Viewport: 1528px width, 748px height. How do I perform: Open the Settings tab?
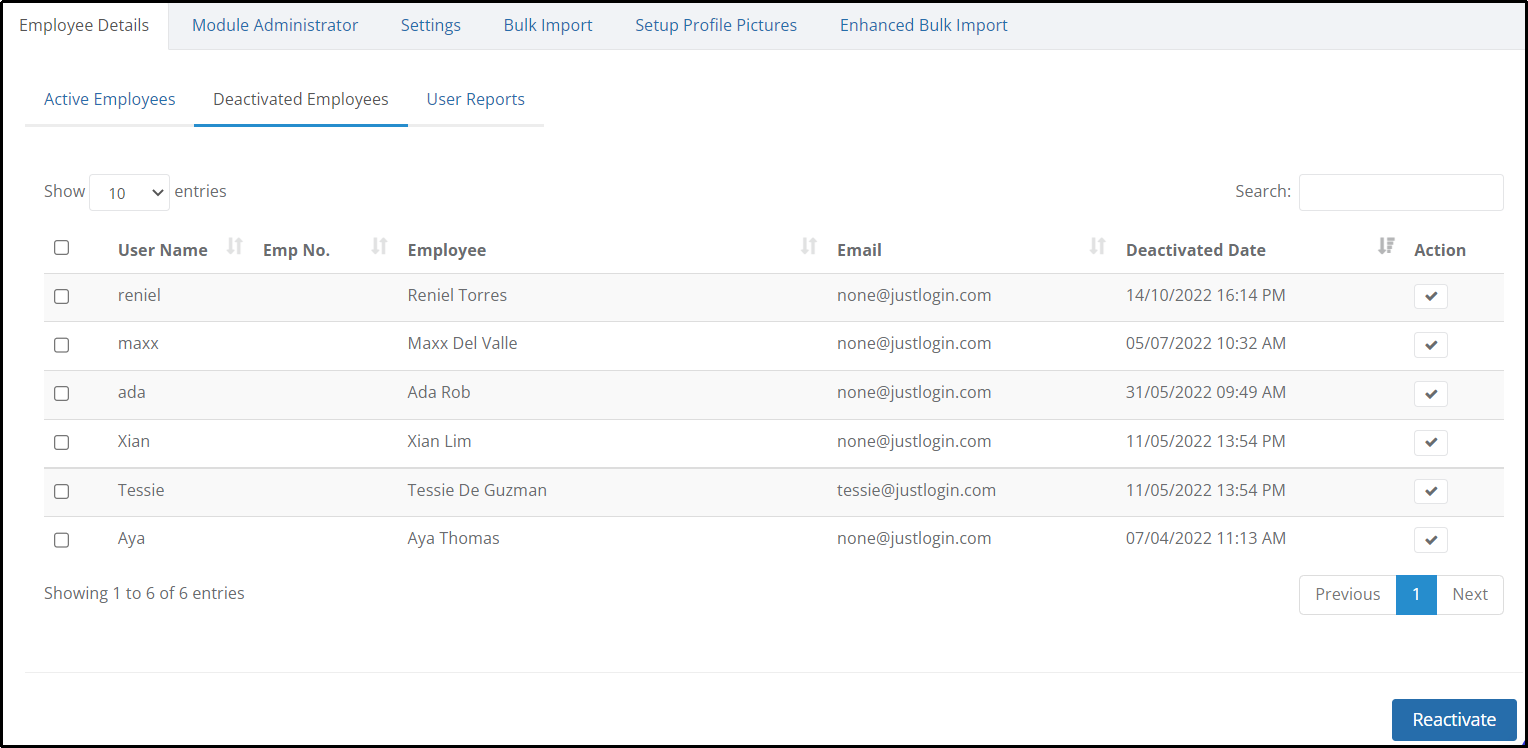point(431,25)
